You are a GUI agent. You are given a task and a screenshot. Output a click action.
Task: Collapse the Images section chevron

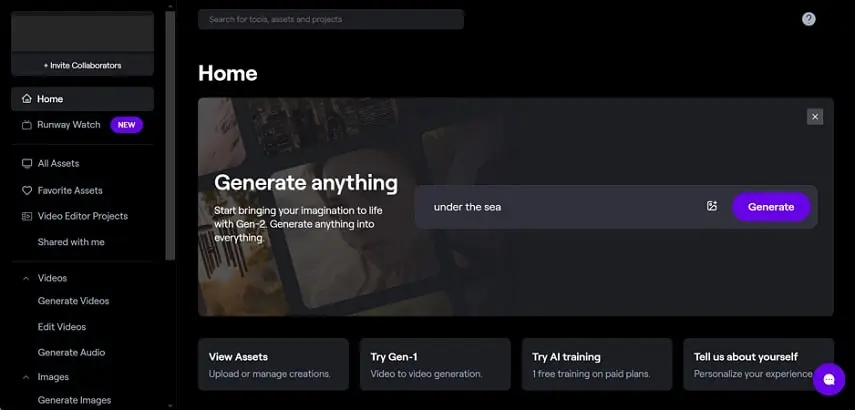coord(26,377)
